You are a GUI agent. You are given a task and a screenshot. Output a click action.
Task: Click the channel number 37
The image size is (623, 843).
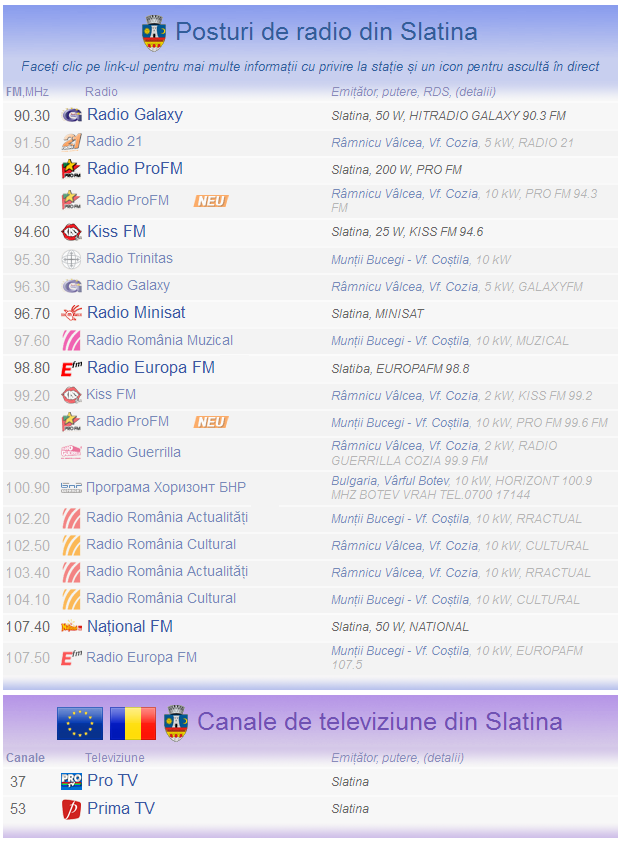click(18, 782)
